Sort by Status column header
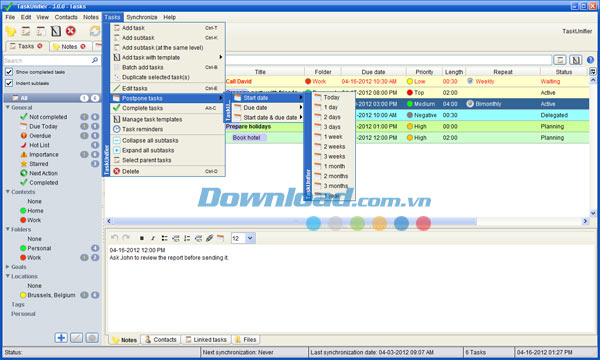Screen dimensions: 600x360 pyautogui.click(x=564, y=72)
